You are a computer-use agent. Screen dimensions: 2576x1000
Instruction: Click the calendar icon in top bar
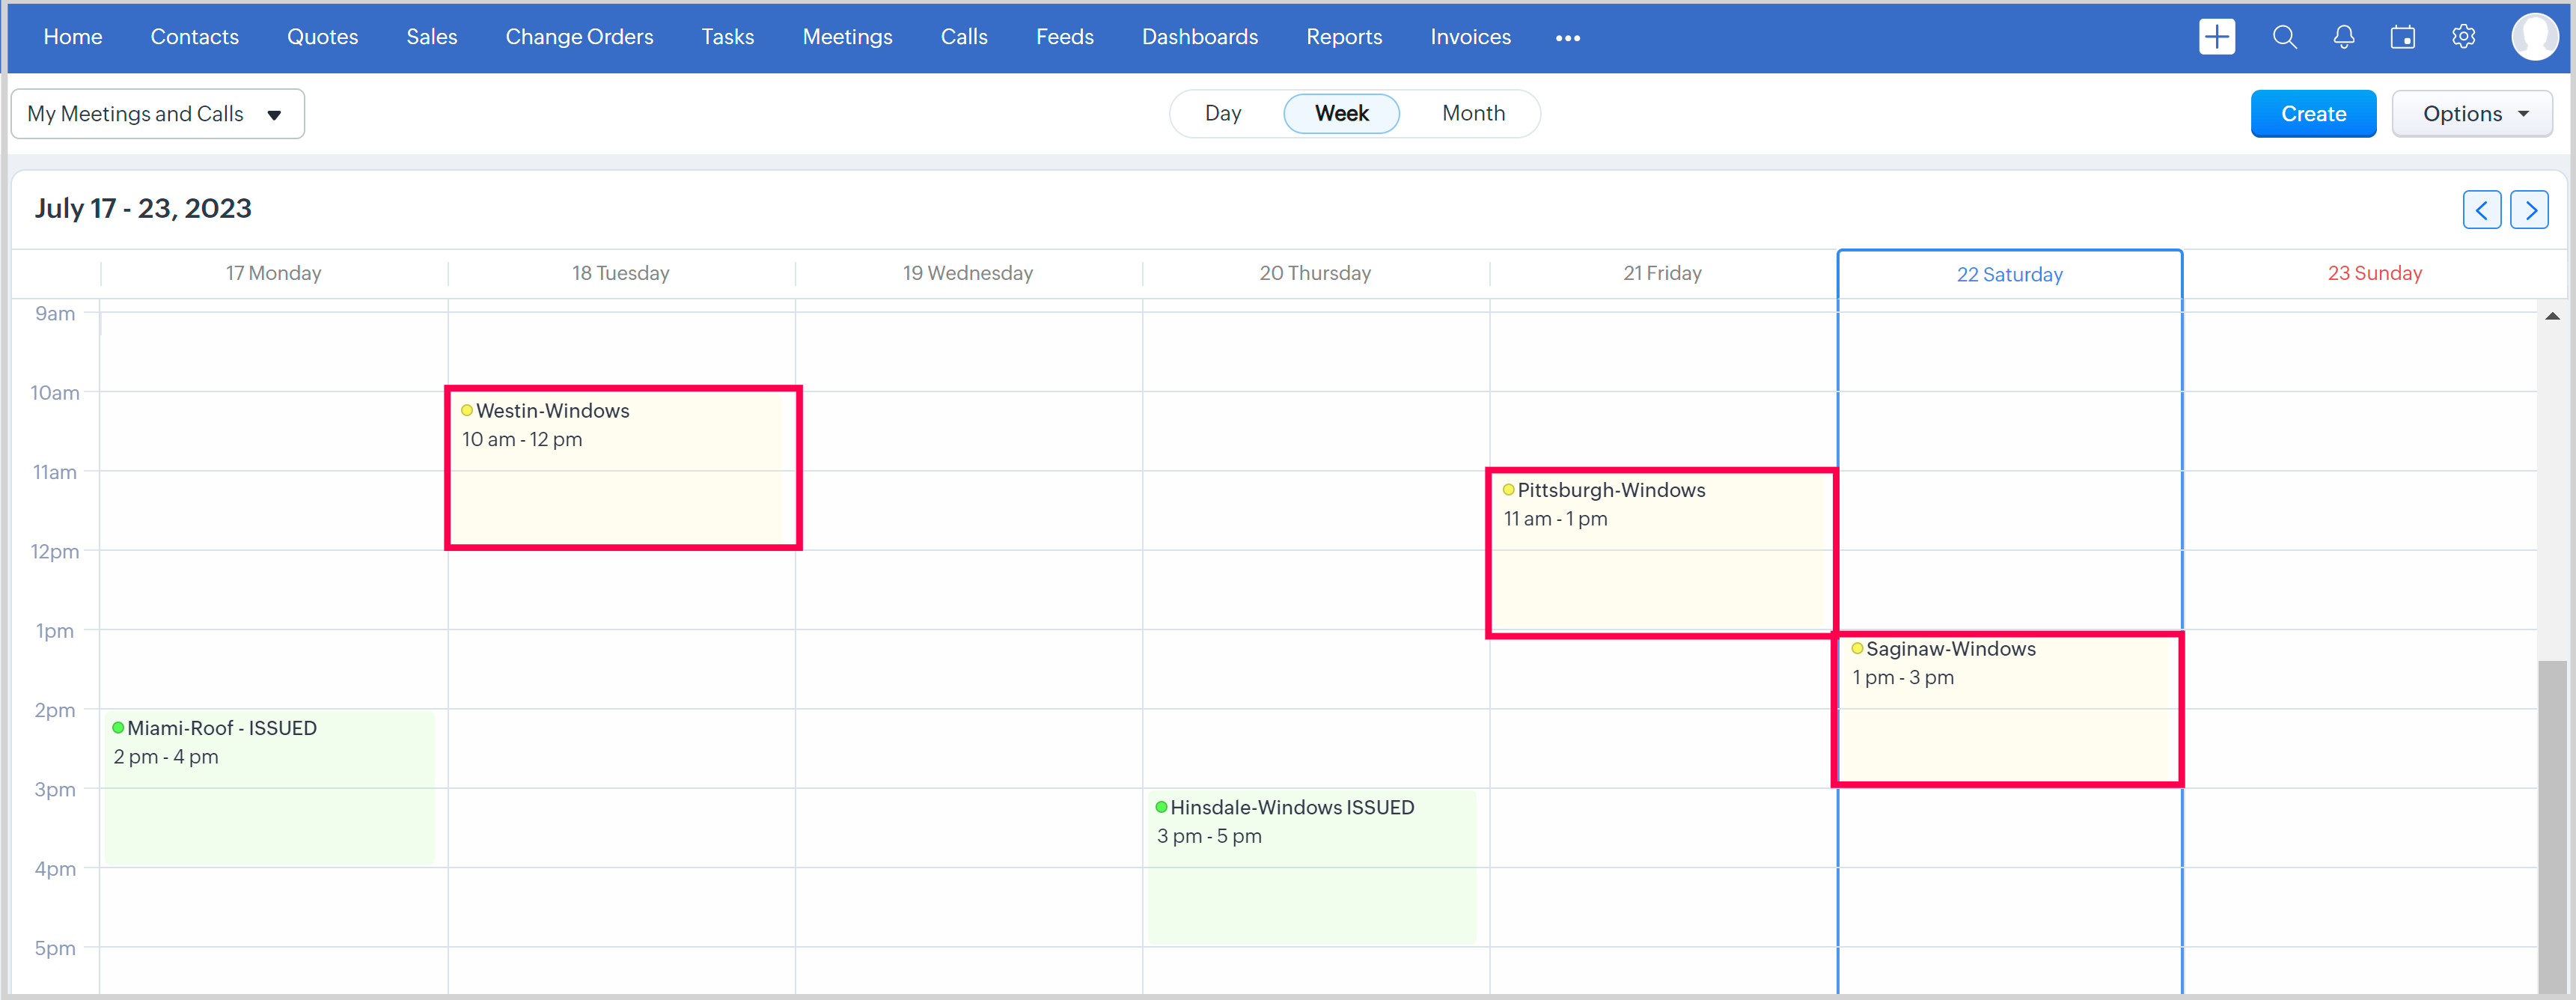(x=2402, y=37)
